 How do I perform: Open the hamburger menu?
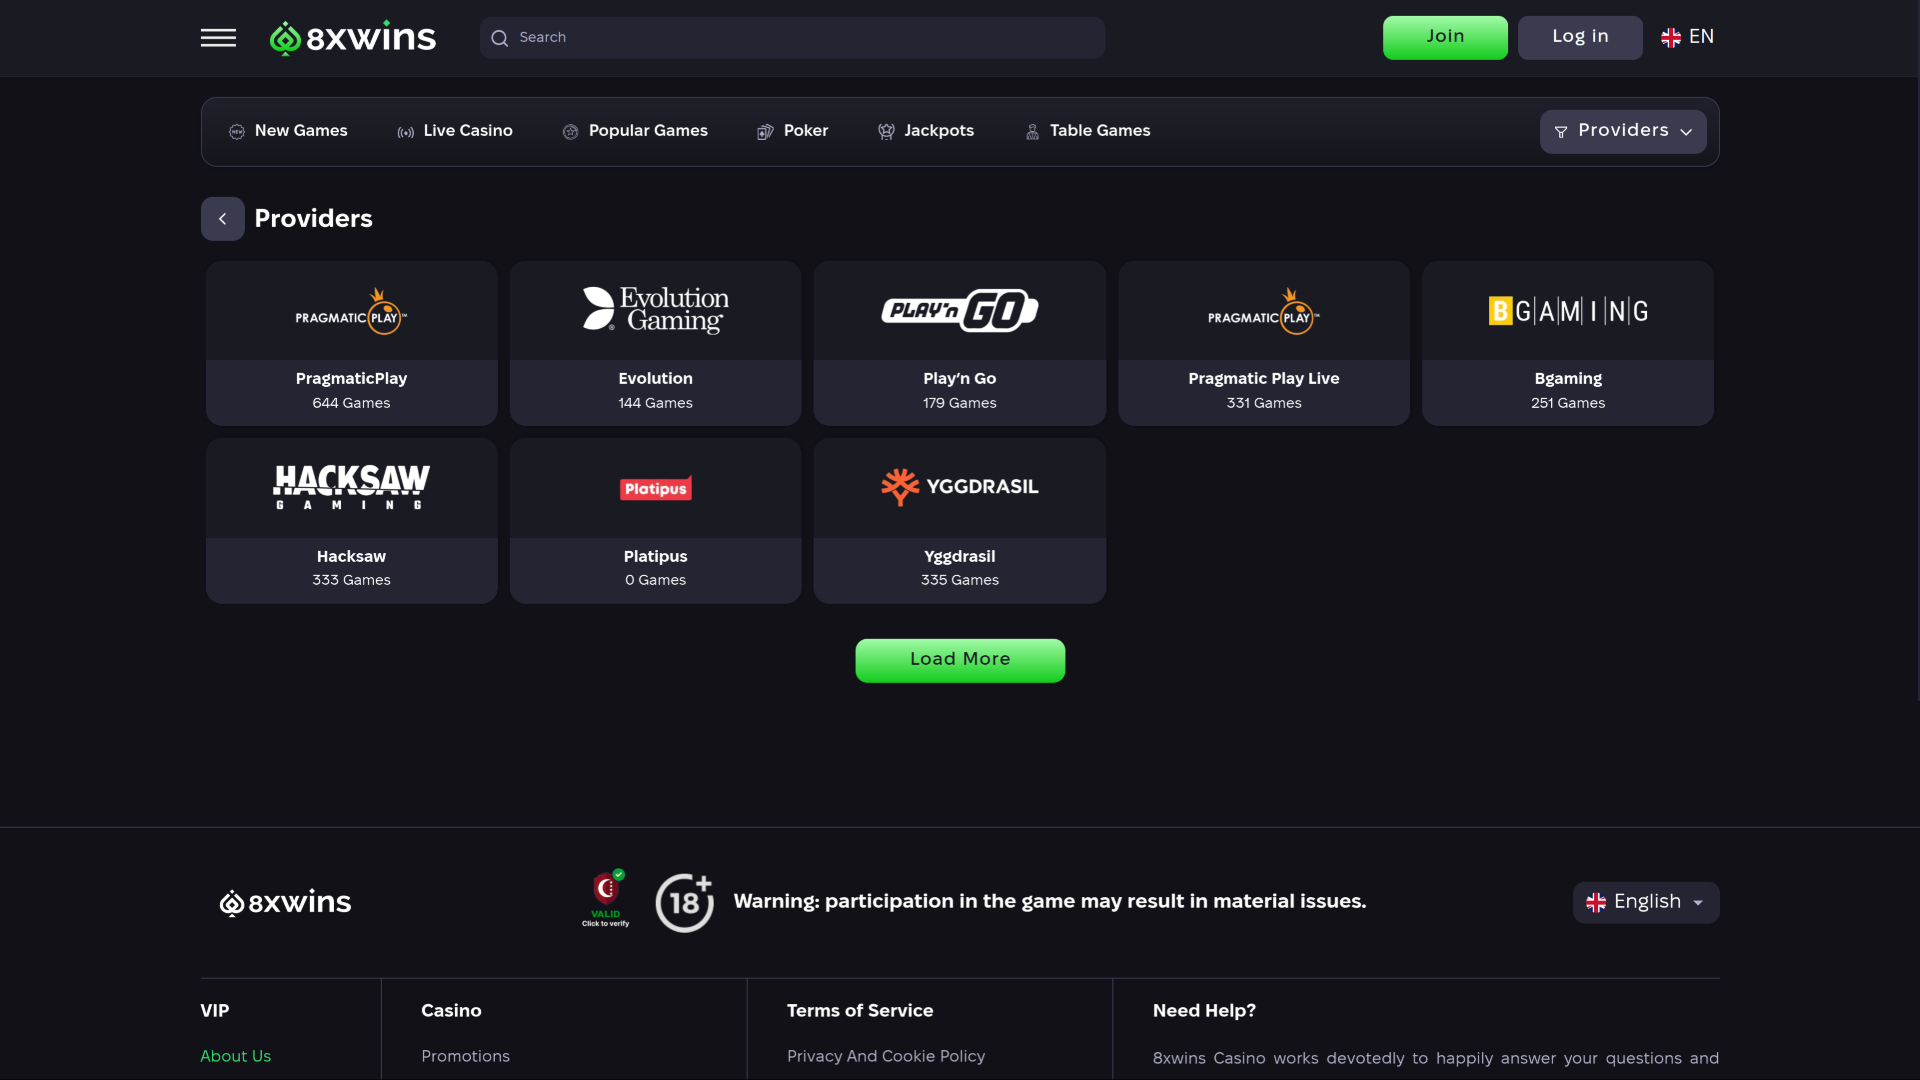[218, 38]
